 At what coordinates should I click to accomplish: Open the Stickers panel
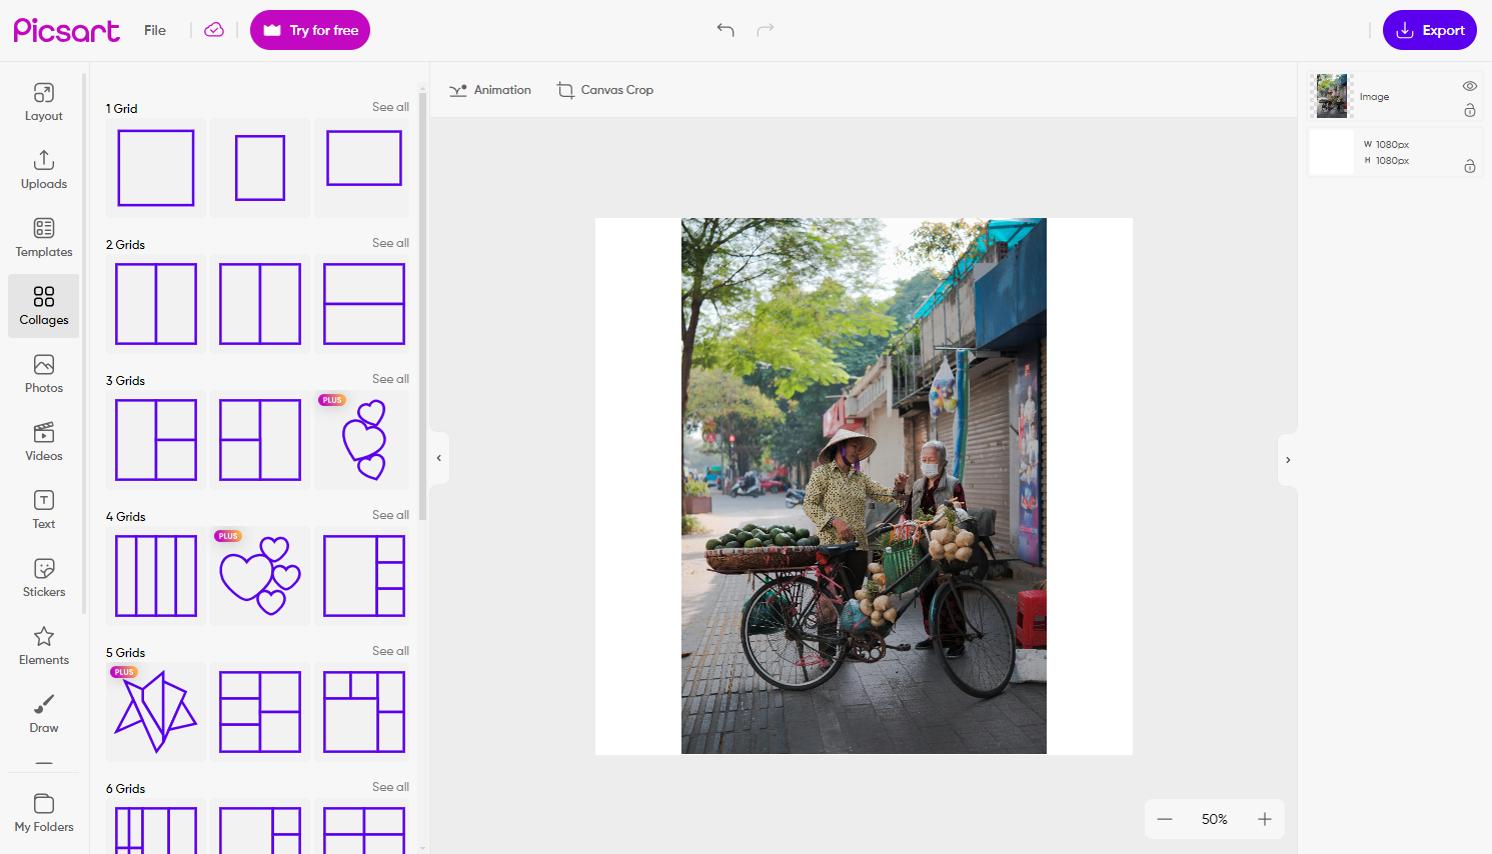43,577
